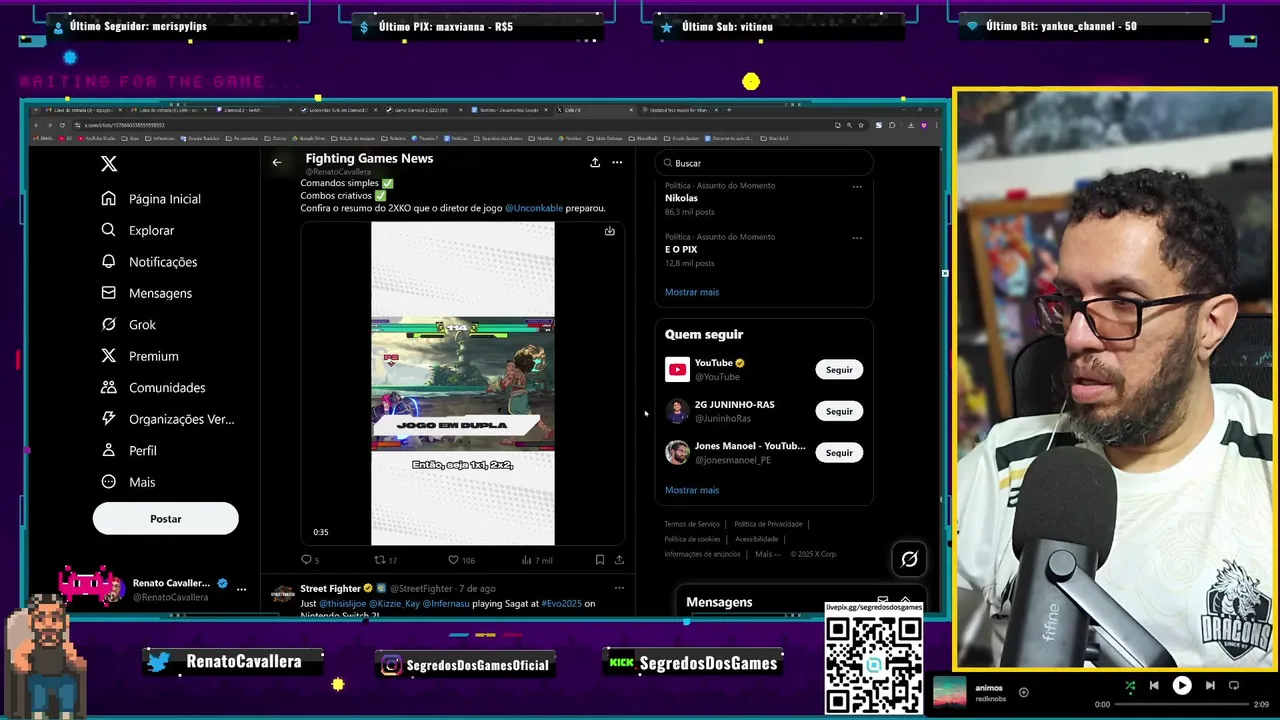Click Termos de Serviço footer link
This screenshot has width=1280, height=720.
tap(692, 524)
